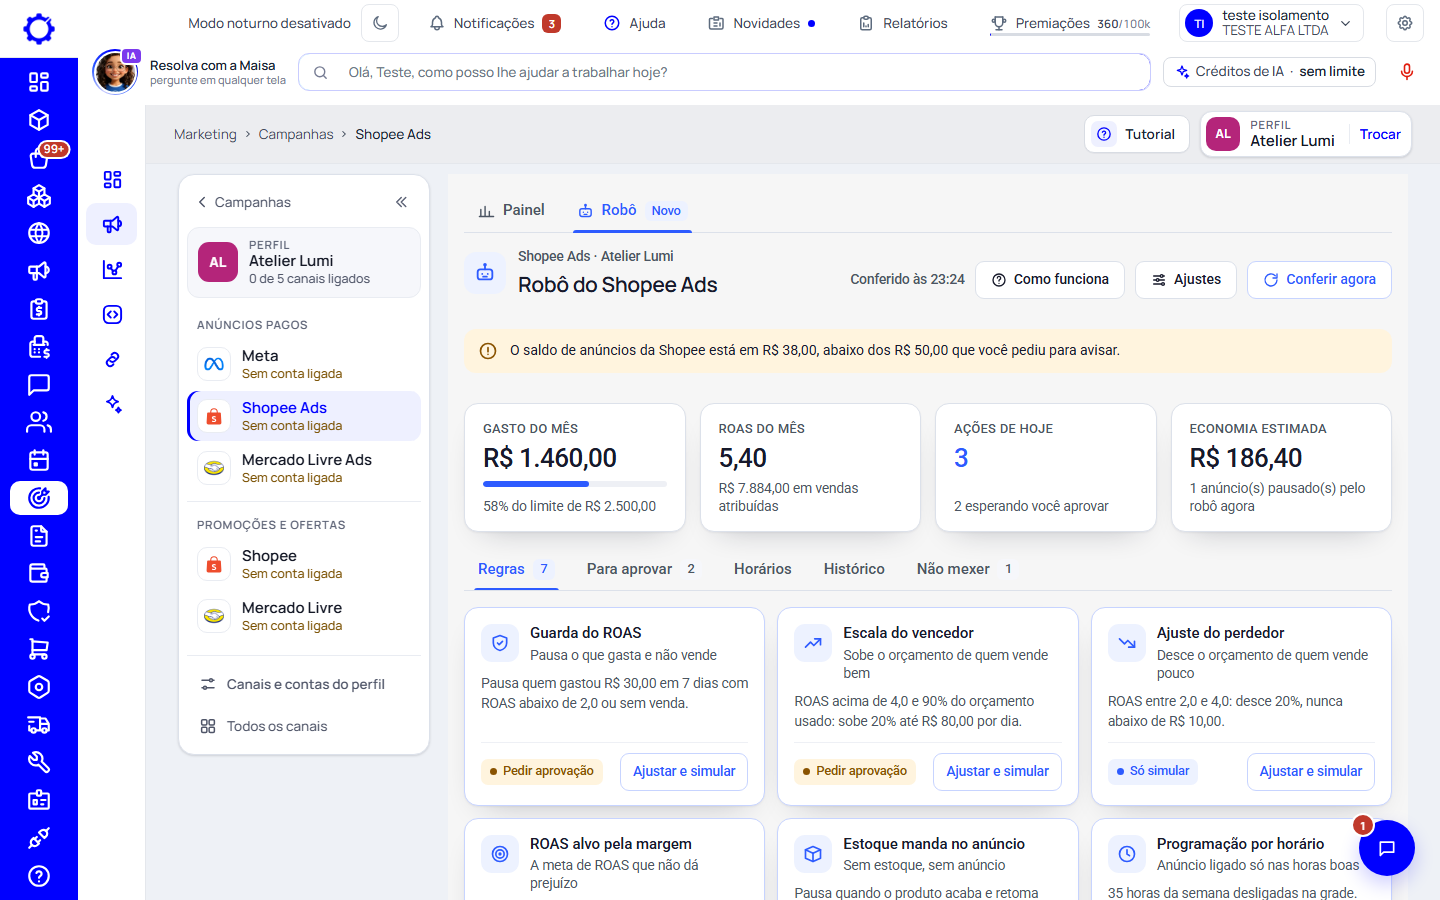Open Tutorial button

pyautogui.click(x=1137, y=134)
